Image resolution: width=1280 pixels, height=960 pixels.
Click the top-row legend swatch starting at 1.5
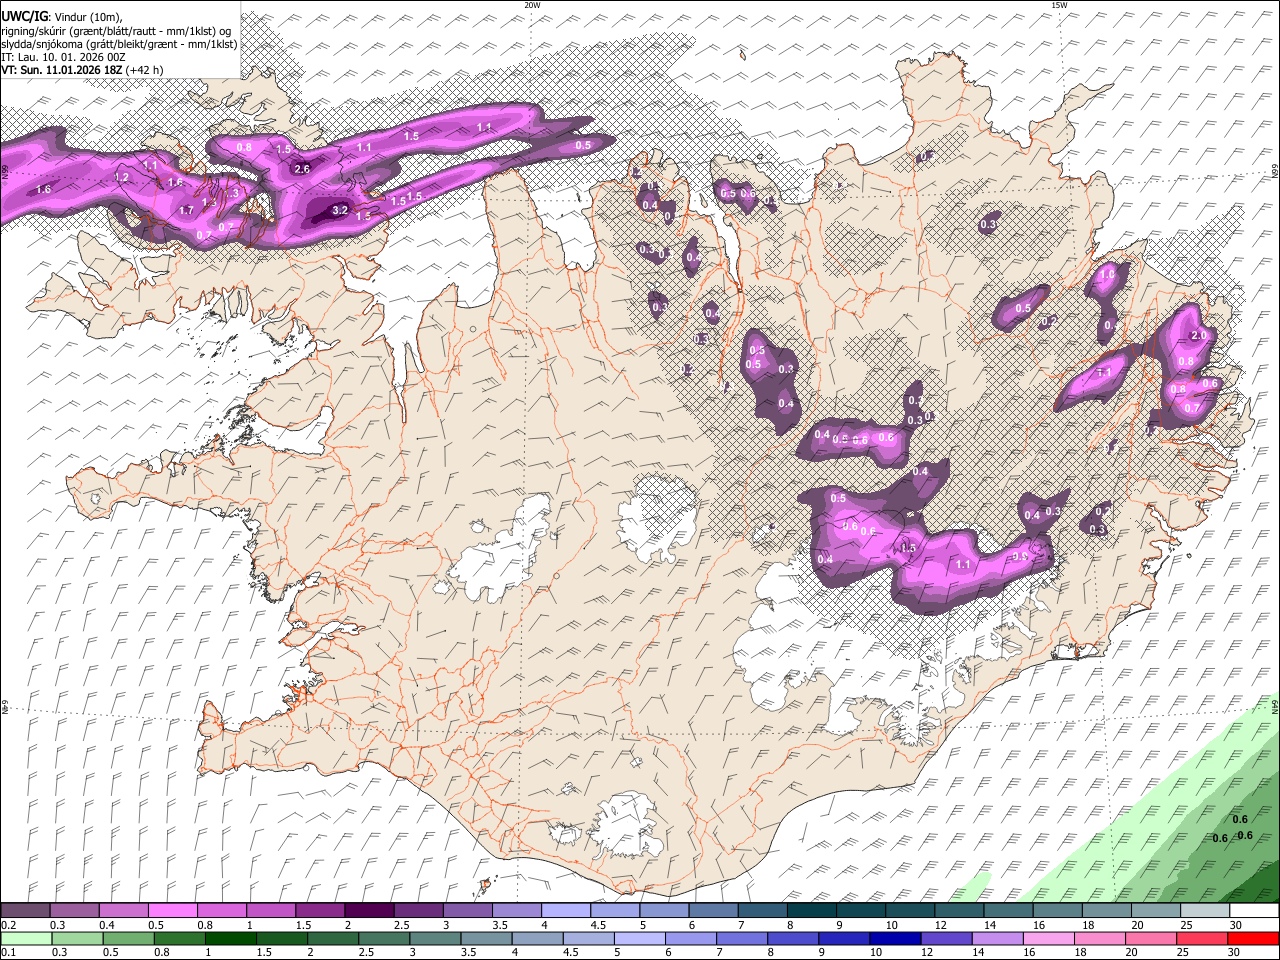(320, 911)
